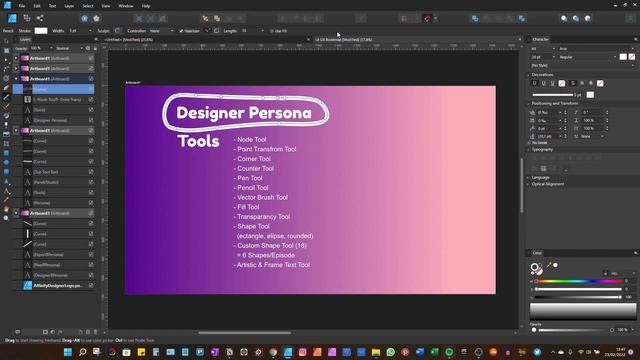Open the Layer menu
640x360 pixels.
[x=69, y=6]
